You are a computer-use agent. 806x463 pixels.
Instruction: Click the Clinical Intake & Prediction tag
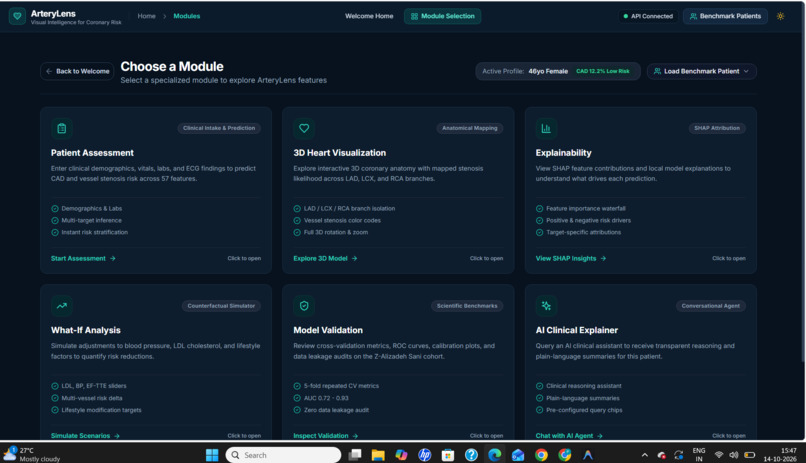(x=219, y=128)
